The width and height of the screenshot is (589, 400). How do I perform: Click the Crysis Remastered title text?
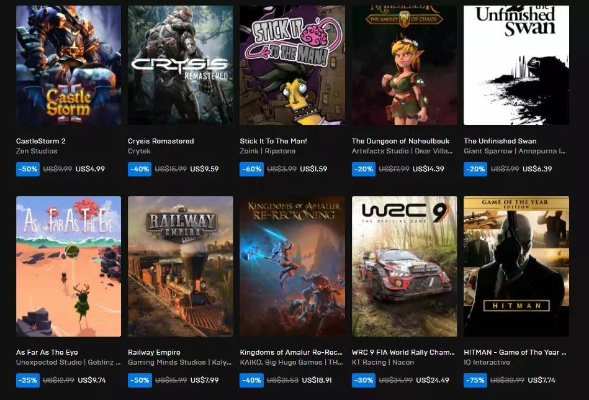[161, 141]
